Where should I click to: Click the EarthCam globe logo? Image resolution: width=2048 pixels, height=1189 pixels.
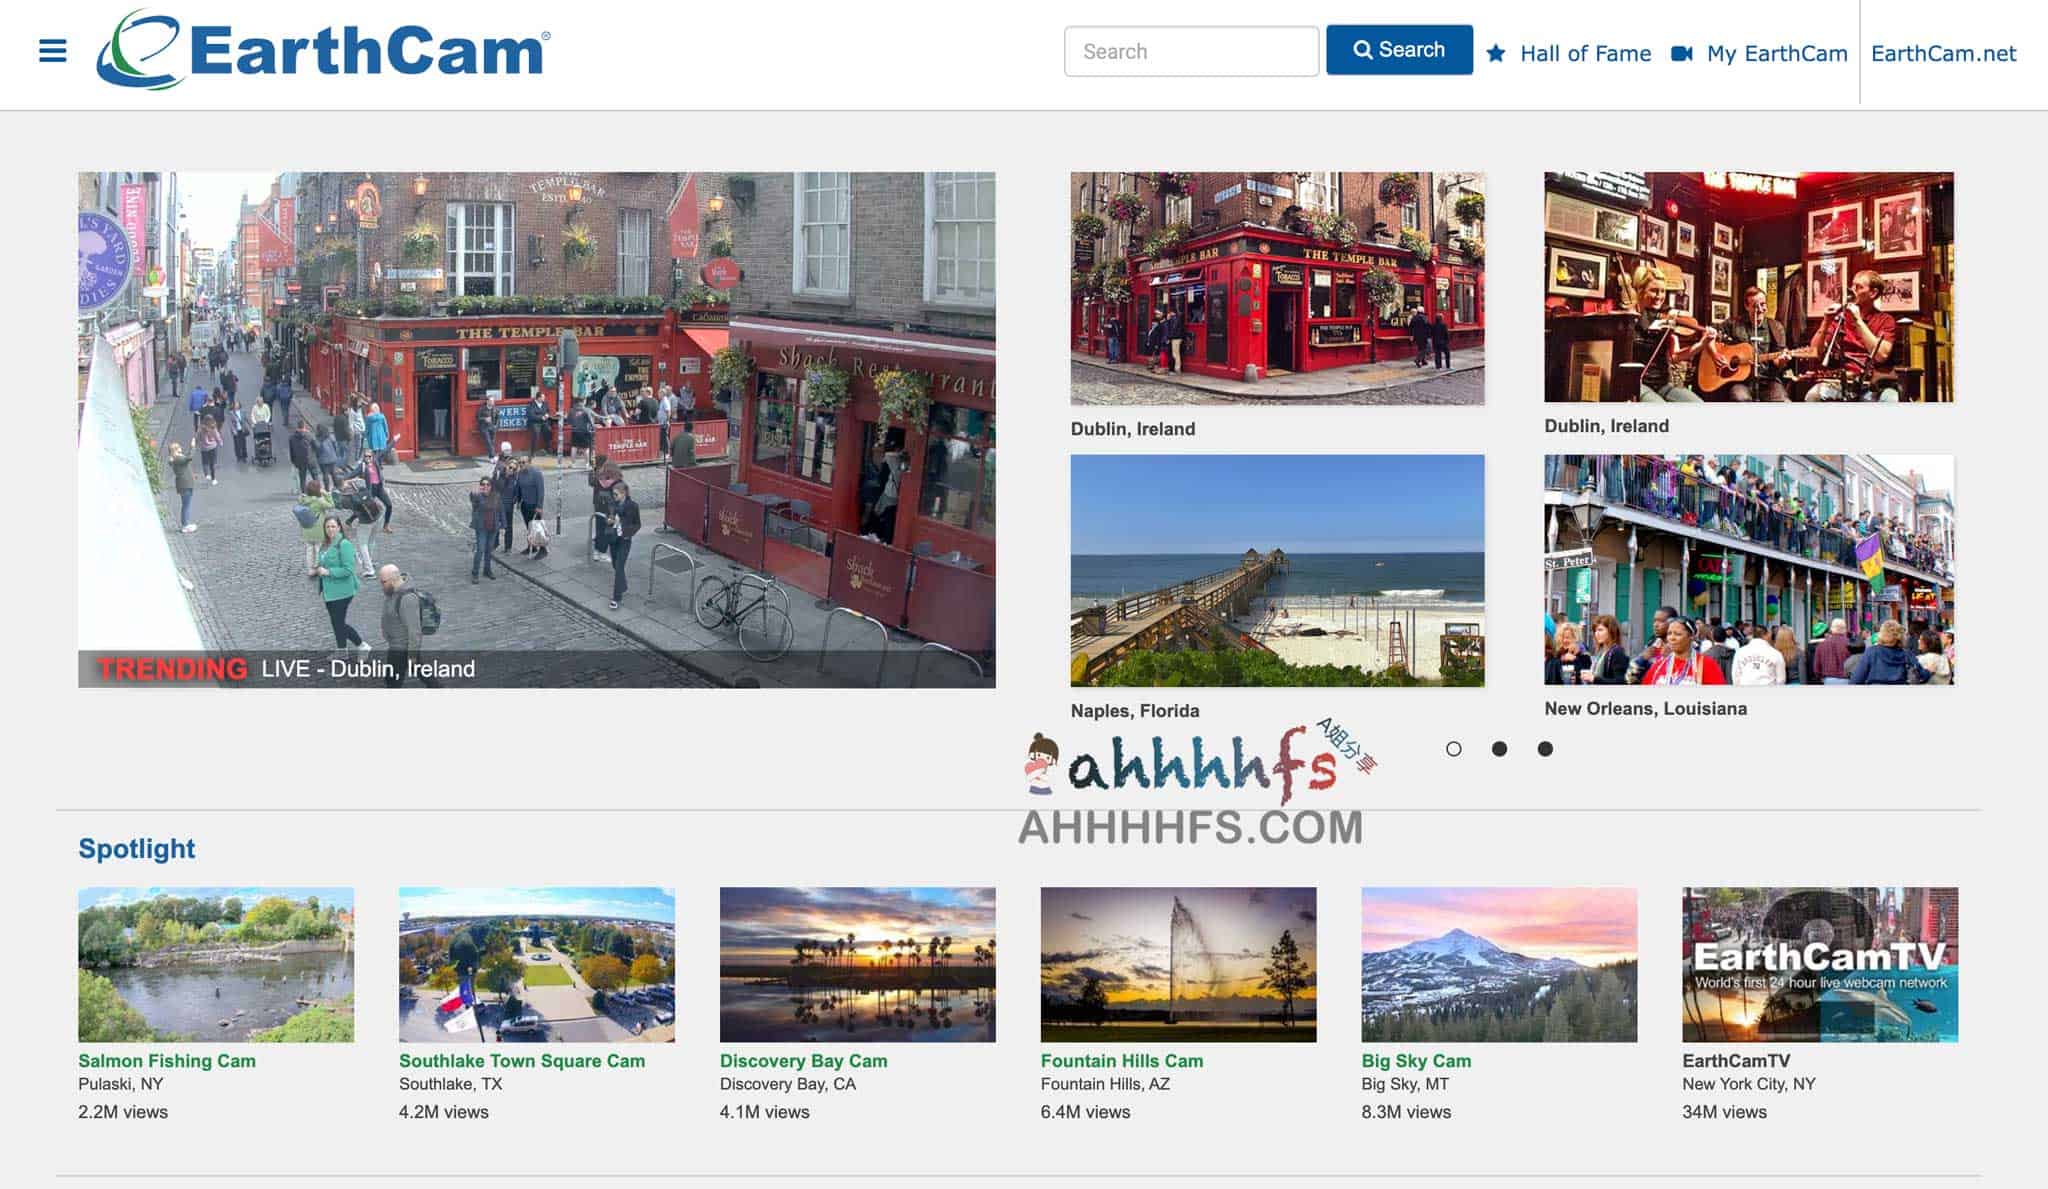click(x=140, y=50)
